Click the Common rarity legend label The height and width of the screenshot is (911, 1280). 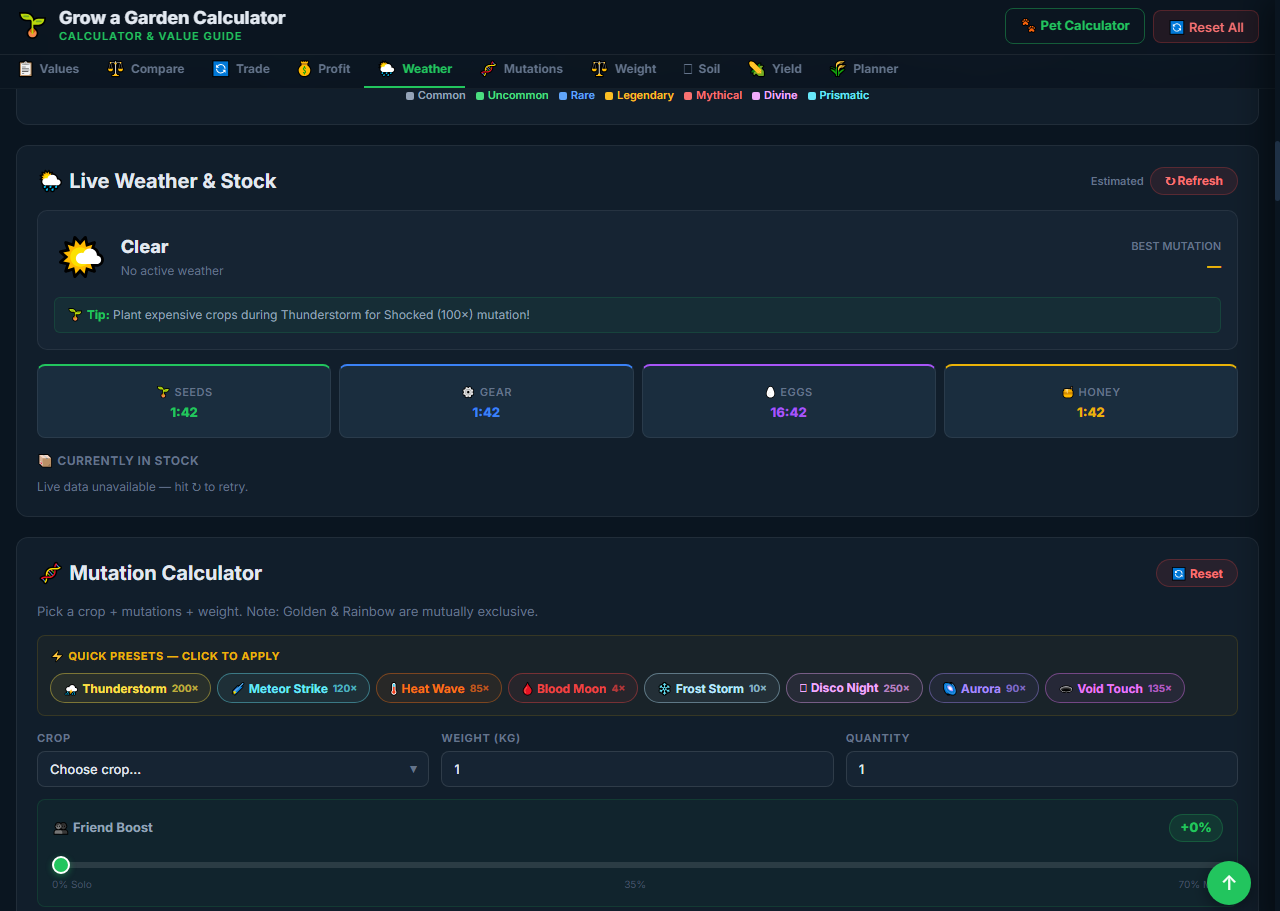pos(436,95)
